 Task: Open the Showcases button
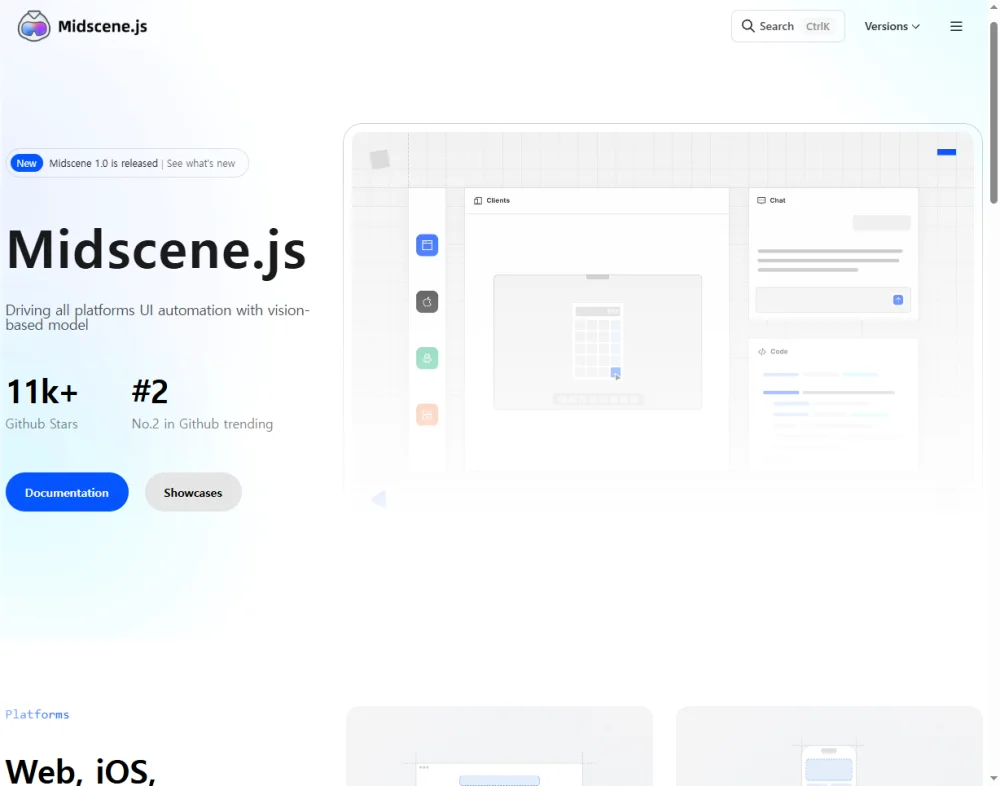pyautogui.click(x=193, y=492)
